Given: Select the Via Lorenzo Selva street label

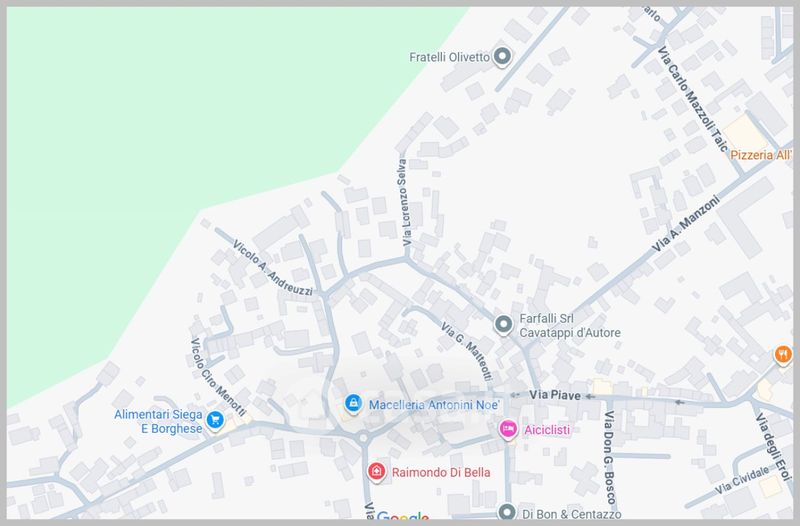Looking at the screenshot, I should [404, 203].
